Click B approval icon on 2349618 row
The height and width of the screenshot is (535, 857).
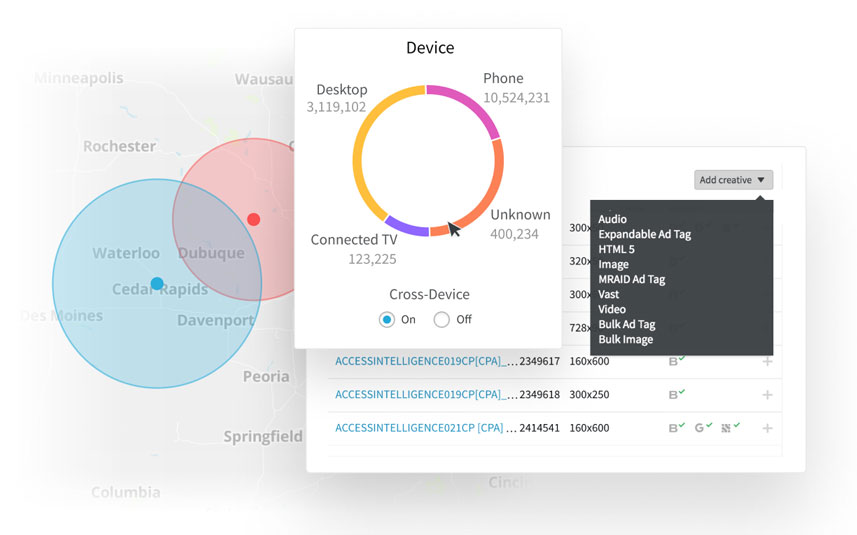tap(677, 394)
